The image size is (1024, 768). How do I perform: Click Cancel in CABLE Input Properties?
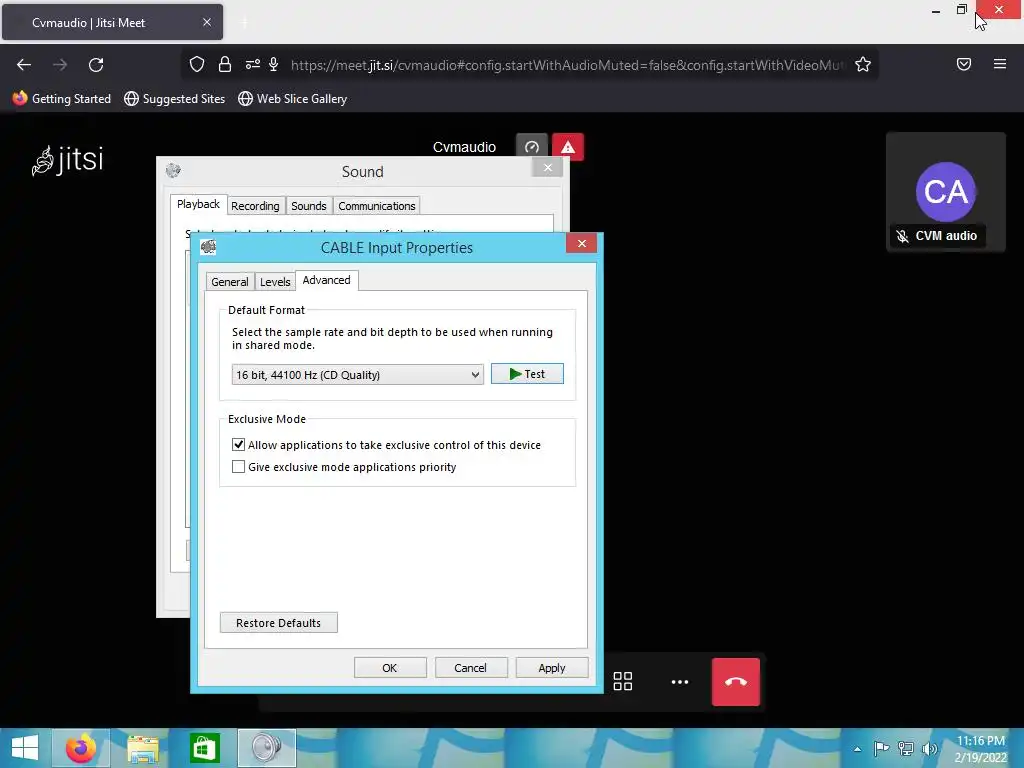tap(470, 668)
